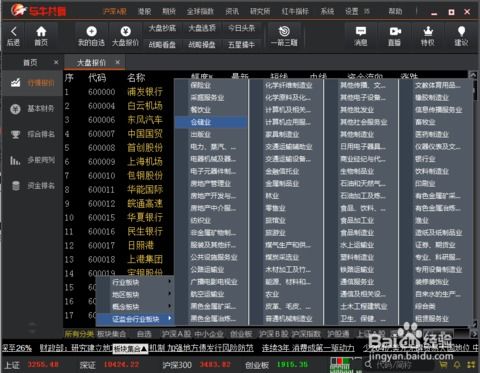
Task: Click the red-green mini chart icon in status bar
Action: click(340, 365)
